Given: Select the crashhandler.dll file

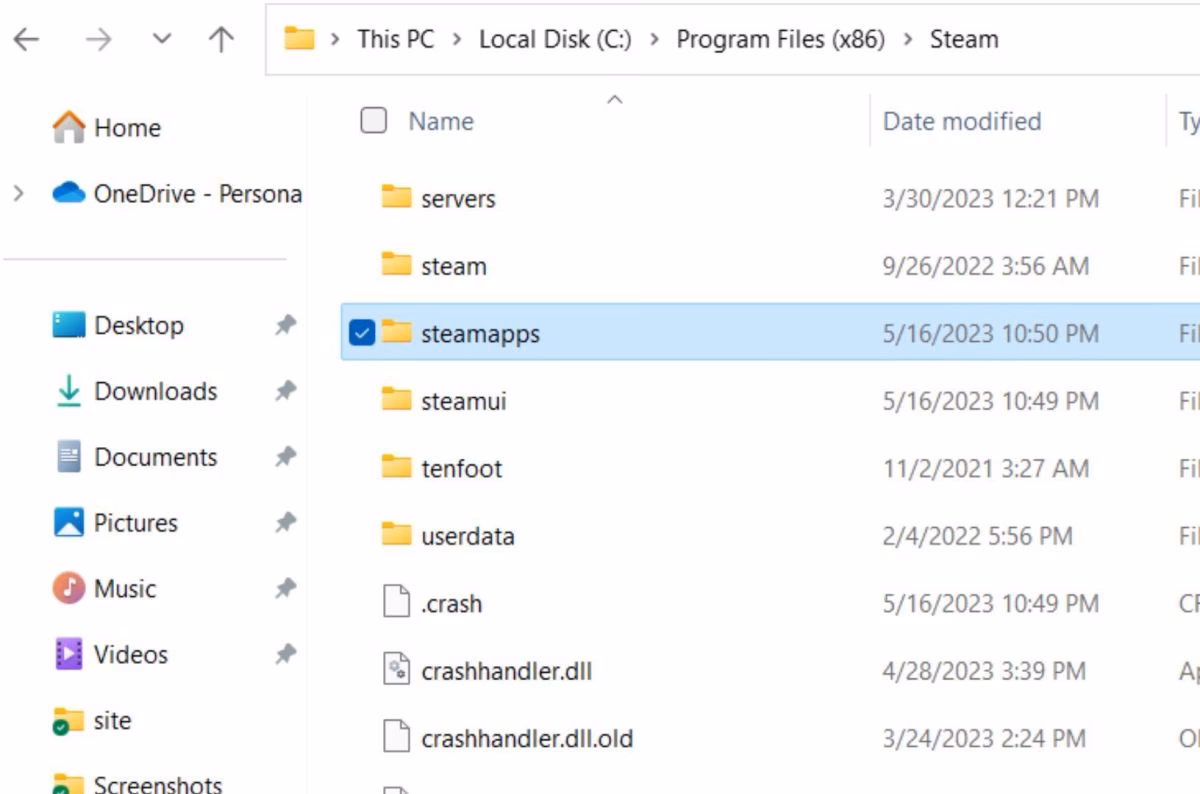Looking at the screenshot, I should (507, 671).
